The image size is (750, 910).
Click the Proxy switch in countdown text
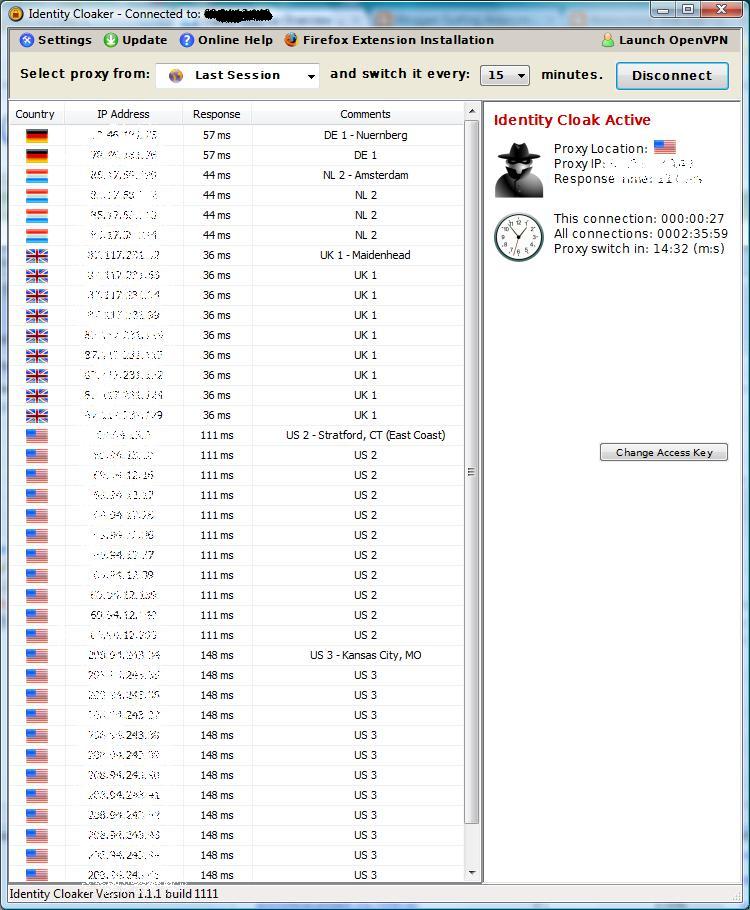click(639, 249)
